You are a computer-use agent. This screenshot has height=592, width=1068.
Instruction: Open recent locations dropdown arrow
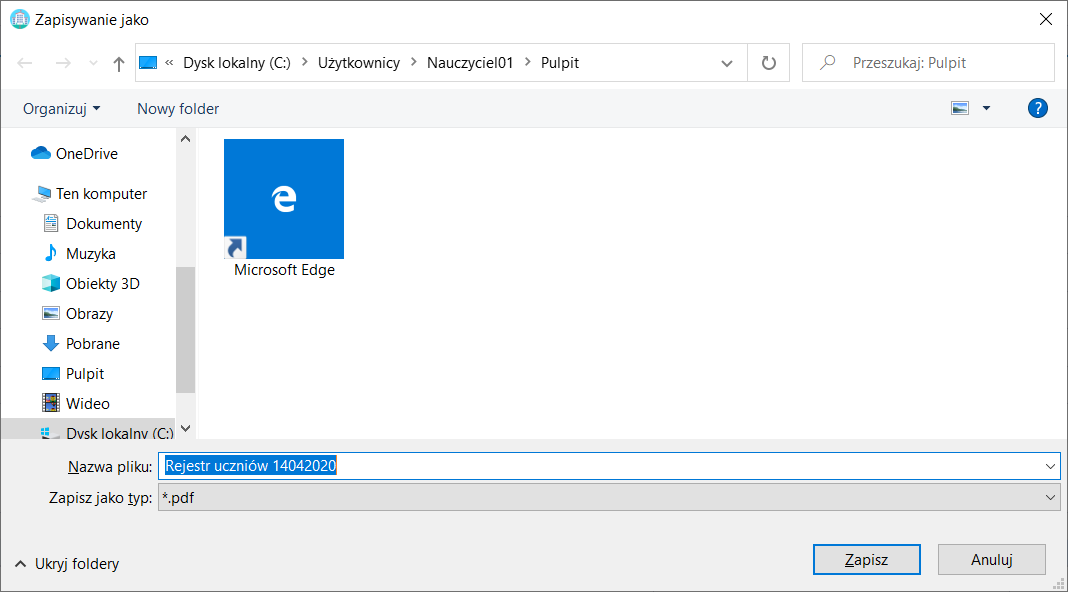[x=93, y=63]
